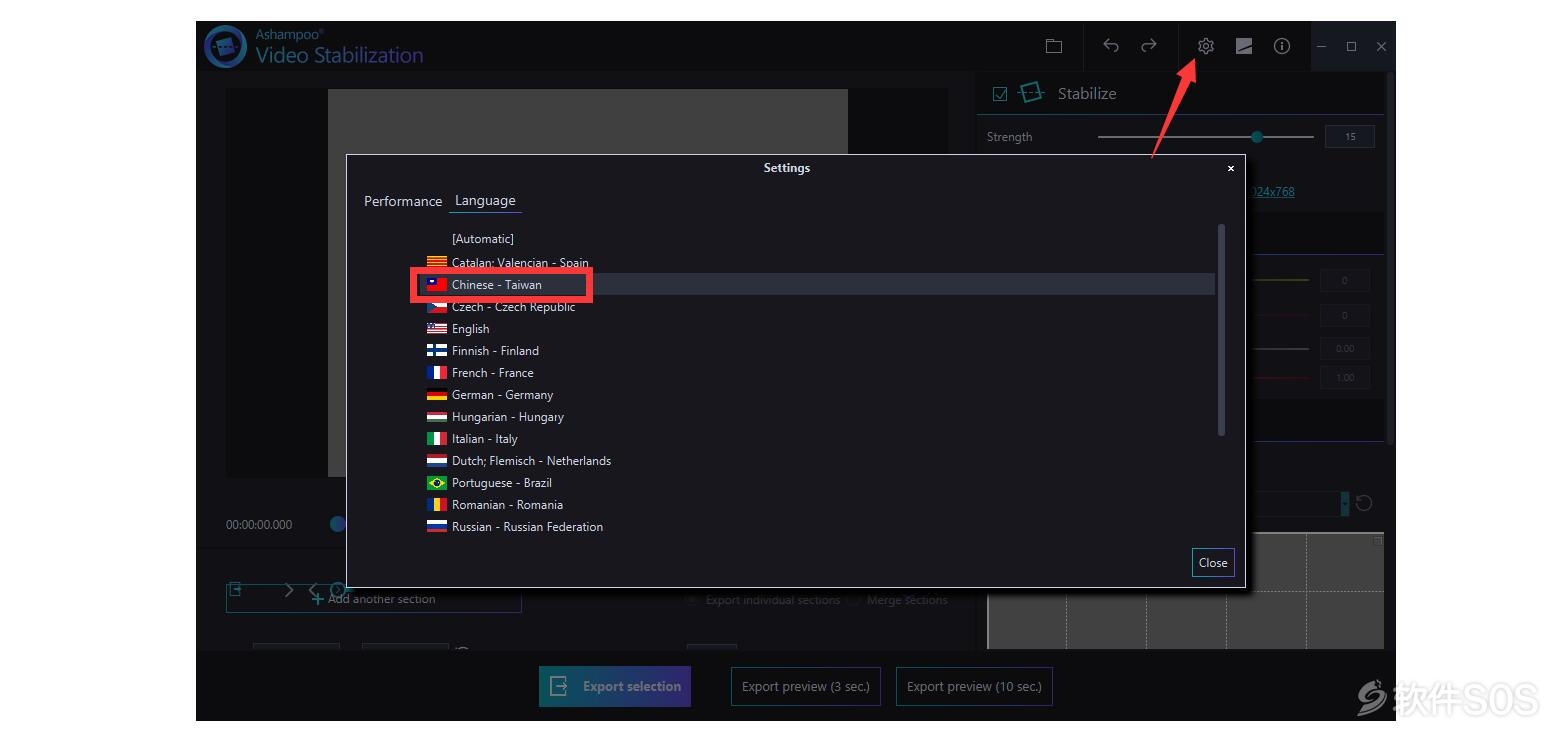
Task: Close Settings dialog with the X
Action: pos(1231,168)
